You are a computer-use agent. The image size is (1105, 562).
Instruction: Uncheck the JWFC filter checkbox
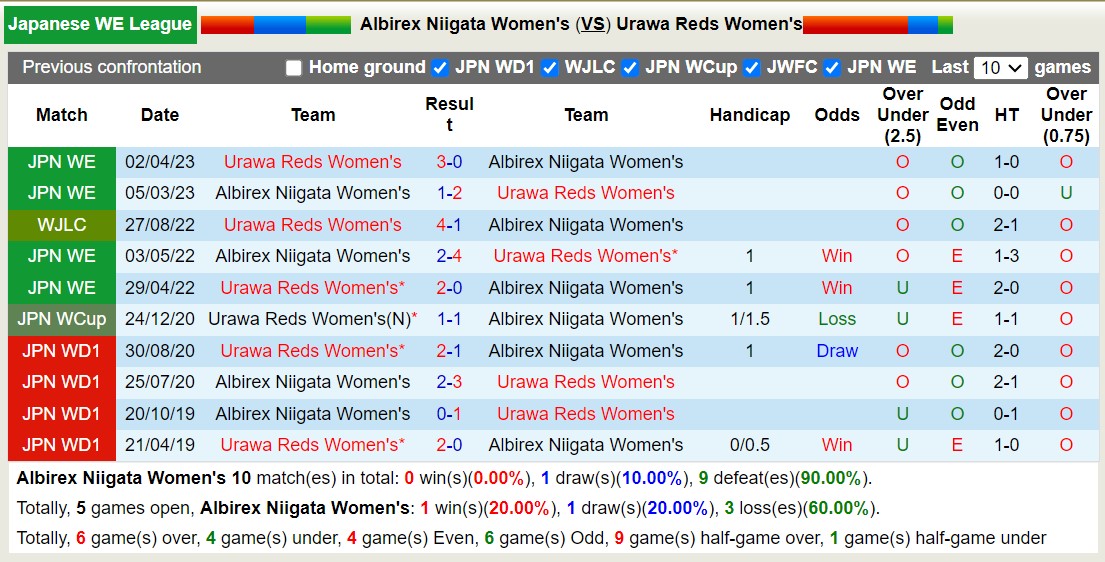[752, 68]
